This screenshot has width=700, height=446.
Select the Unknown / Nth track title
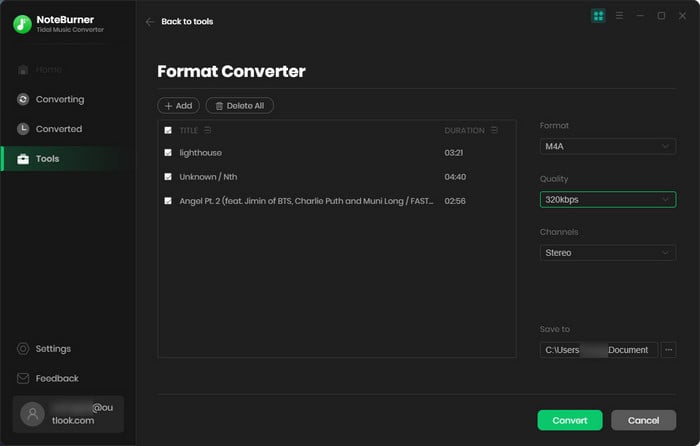coord(208,177)
